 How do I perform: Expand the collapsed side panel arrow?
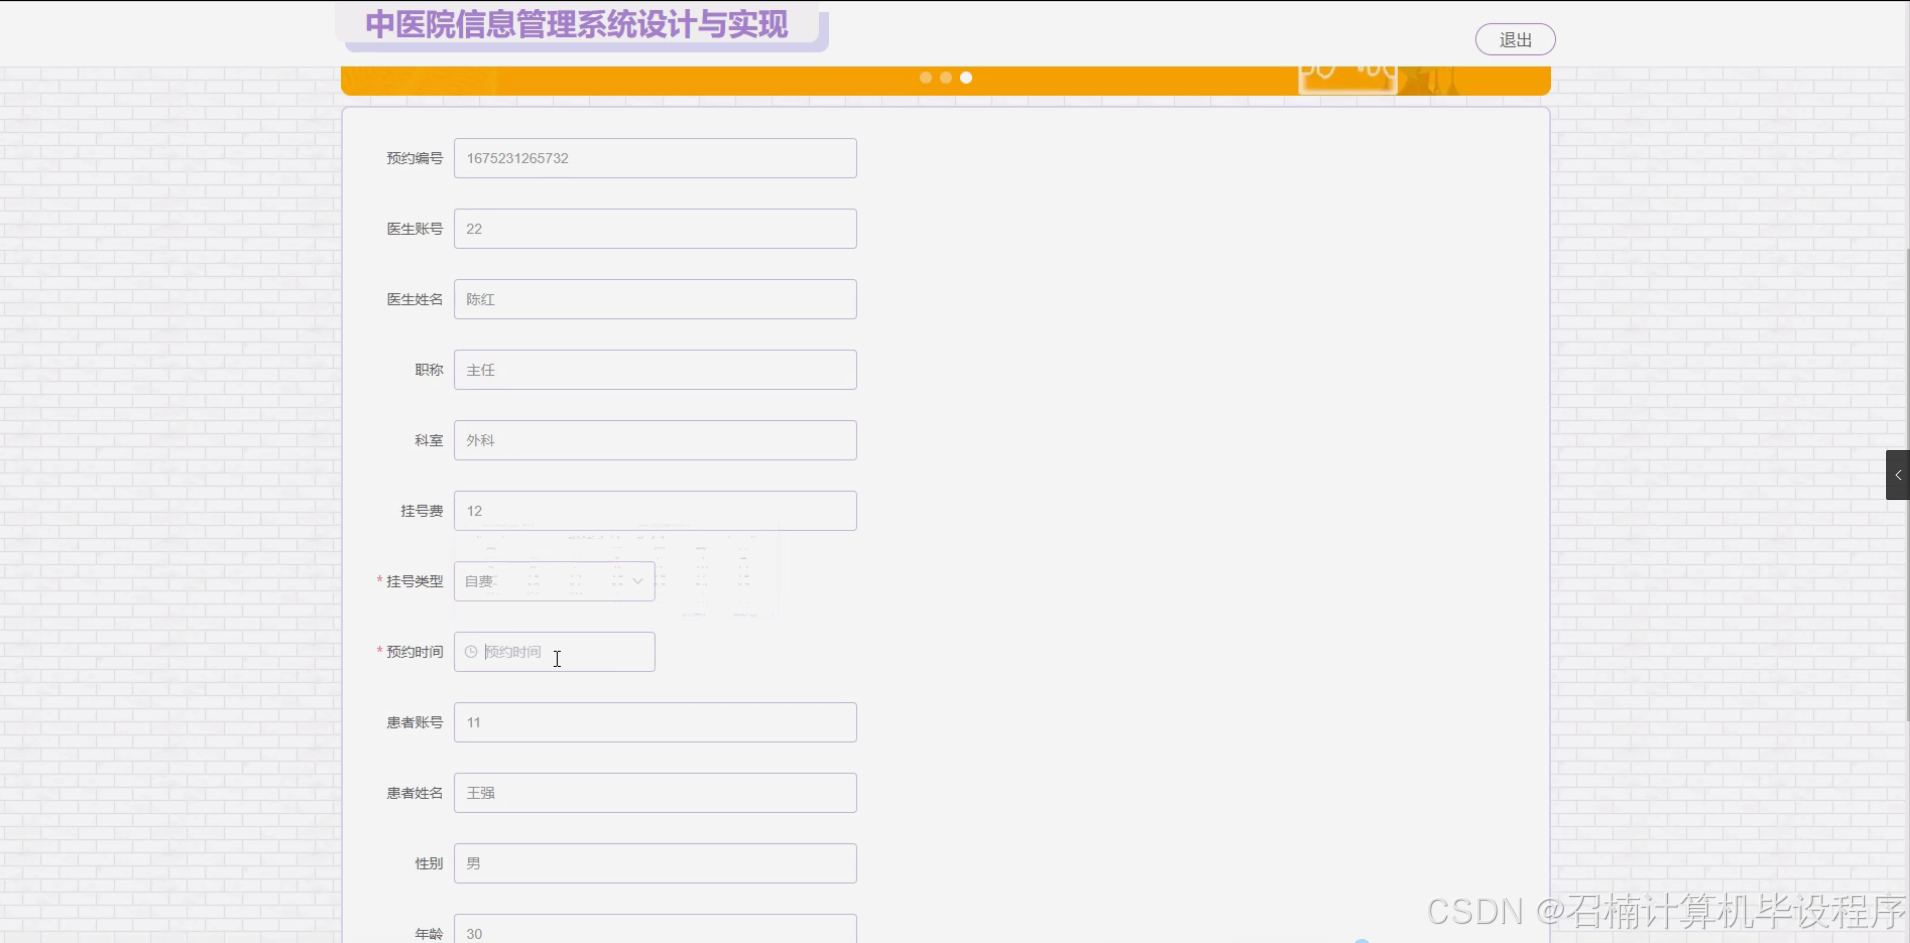click(1898, 475)
